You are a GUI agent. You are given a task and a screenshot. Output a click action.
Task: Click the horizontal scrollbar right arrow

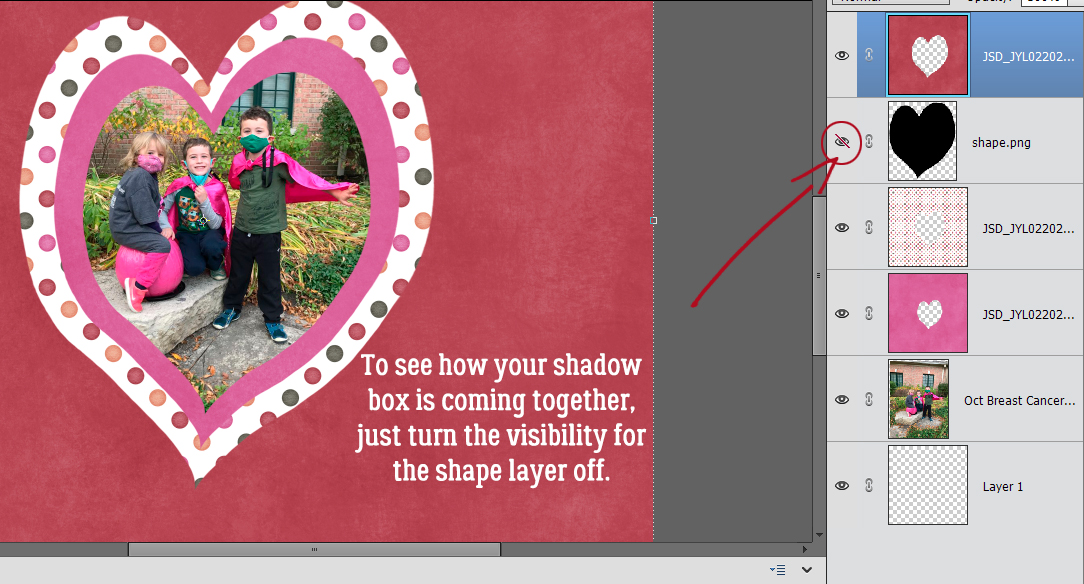click(x=805, y=549)
